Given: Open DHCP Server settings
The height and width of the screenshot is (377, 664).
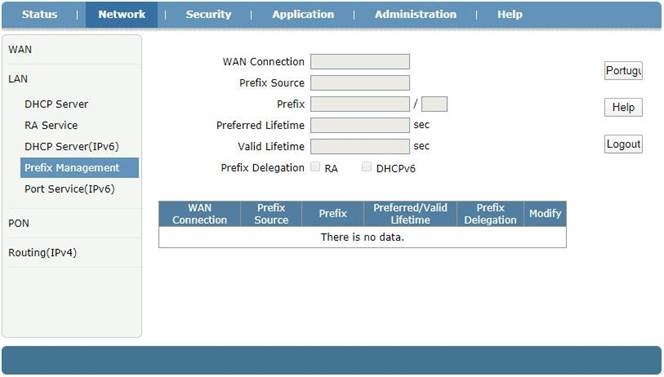Looking at the screenshot, I should coord(56,104).
